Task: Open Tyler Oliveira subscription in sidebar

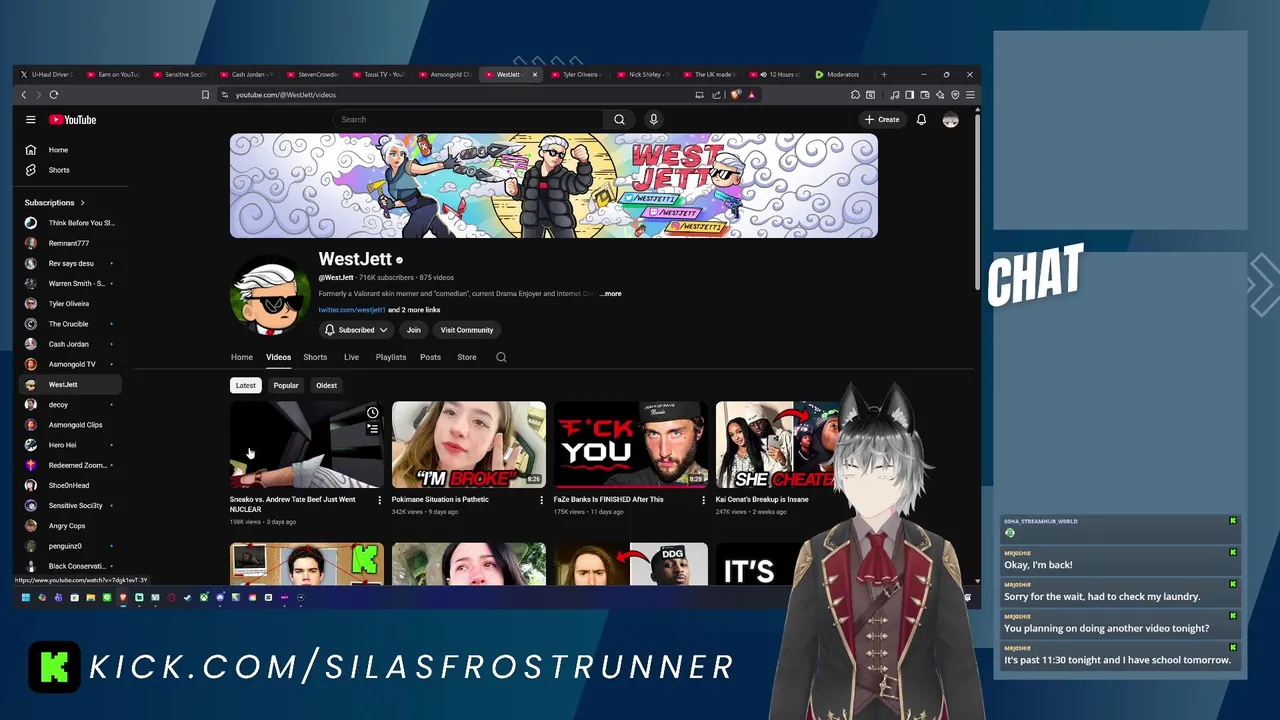Action: 70,303
